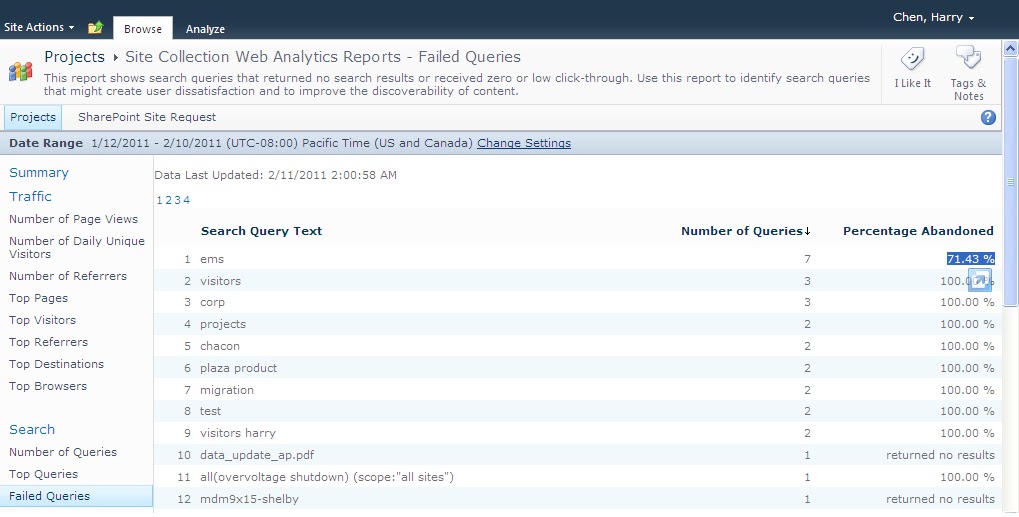Open the Top Referrers report
Image resolution: width=1019 pixels, height=517 pixels.
pyautogui.click(x=48, y=342)
